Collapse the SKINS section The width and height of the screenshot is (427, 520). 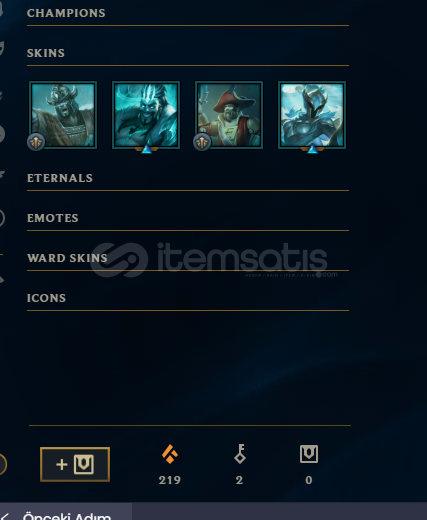pyautogui.click(x=188, y=53)
